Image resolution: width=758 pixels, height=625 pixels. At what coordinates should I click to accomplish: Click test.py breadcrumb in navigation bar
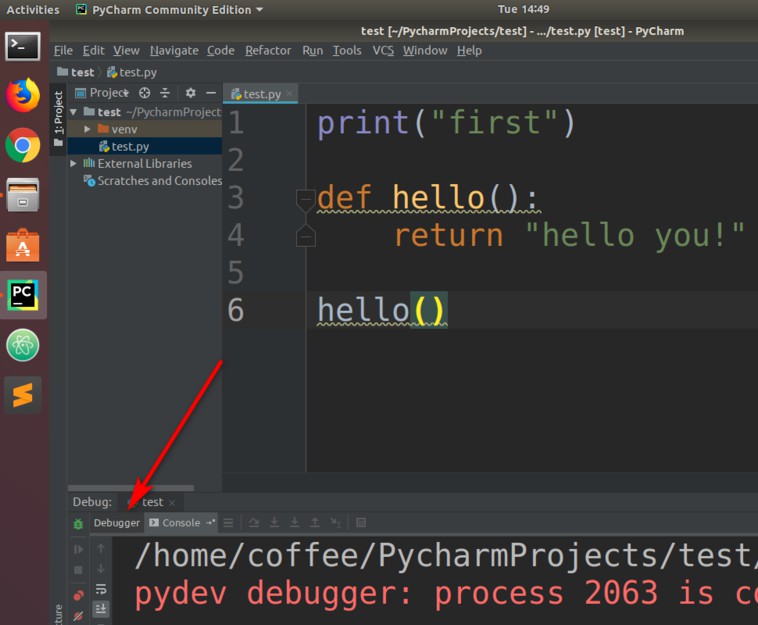[x=131, y=73]
